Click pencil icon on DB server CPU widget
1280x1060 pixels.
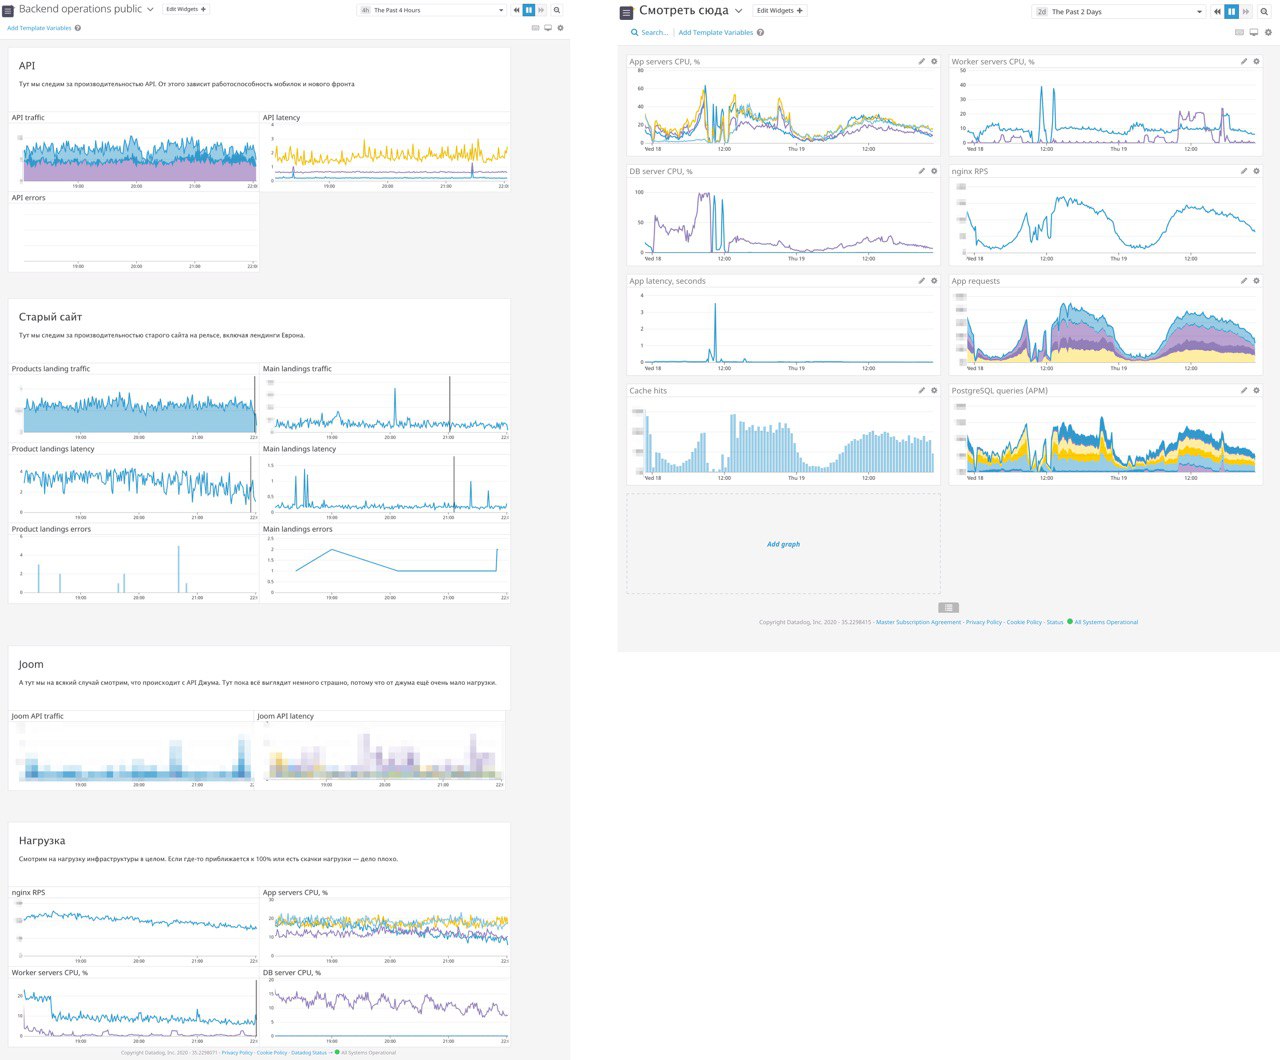(x=922, y=171)
